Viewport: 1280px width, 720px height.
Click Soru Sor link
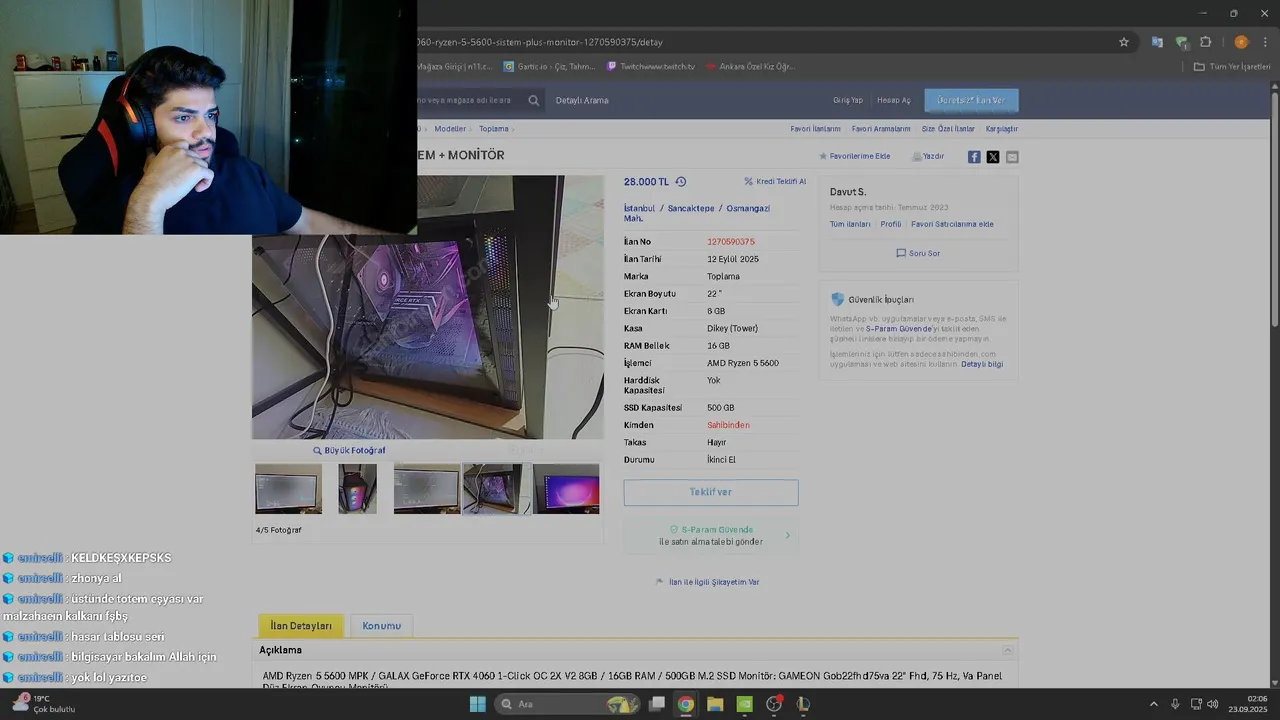(918, 253)
